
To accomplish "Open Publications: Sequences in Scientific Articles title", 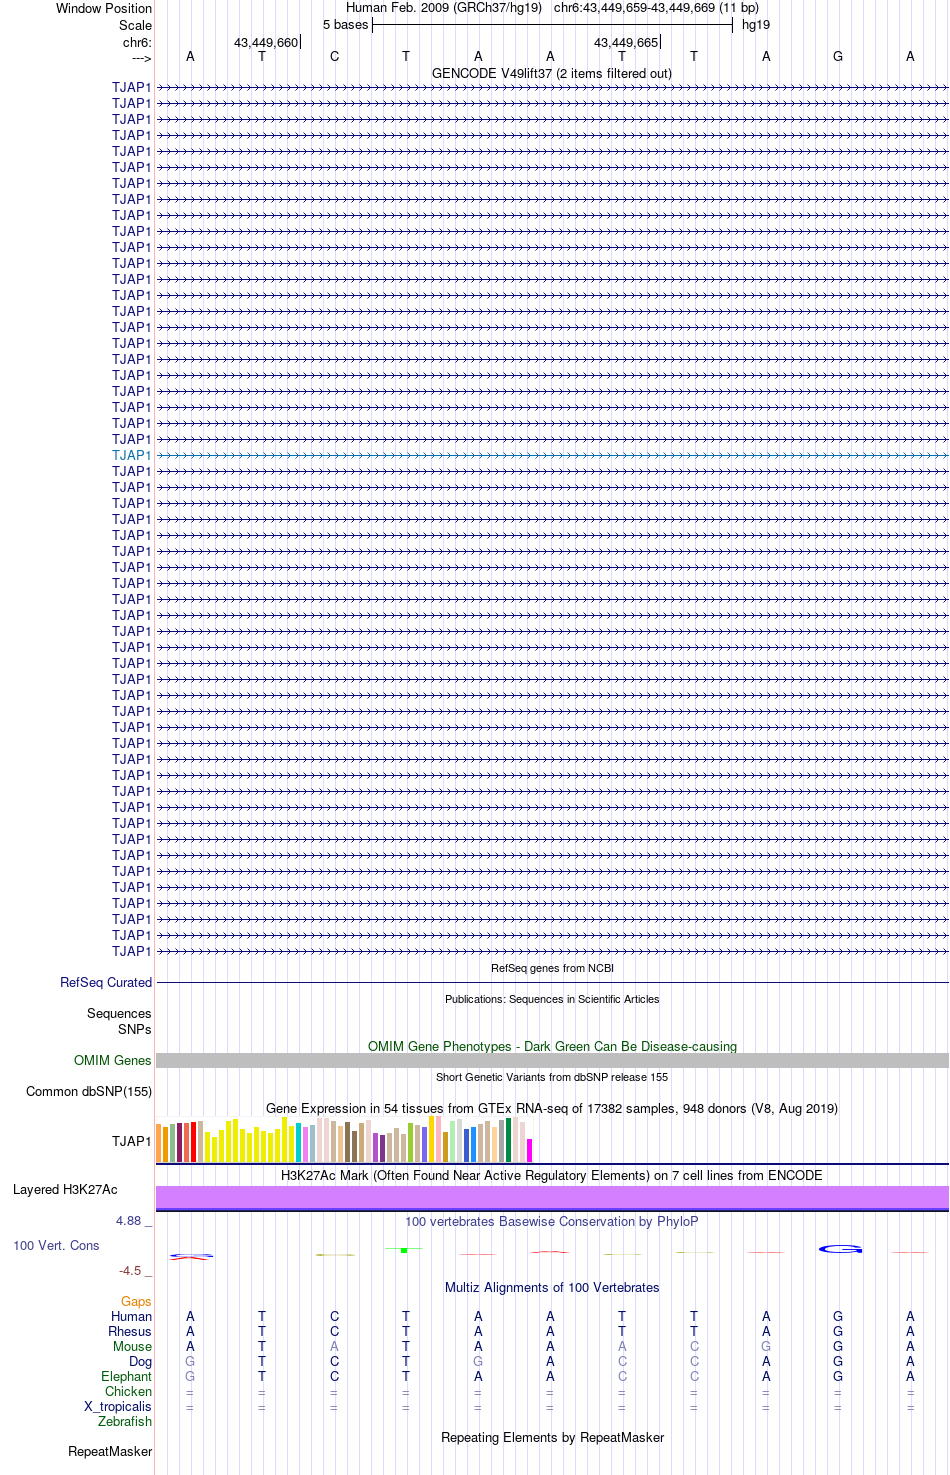I will pos(552,999).
